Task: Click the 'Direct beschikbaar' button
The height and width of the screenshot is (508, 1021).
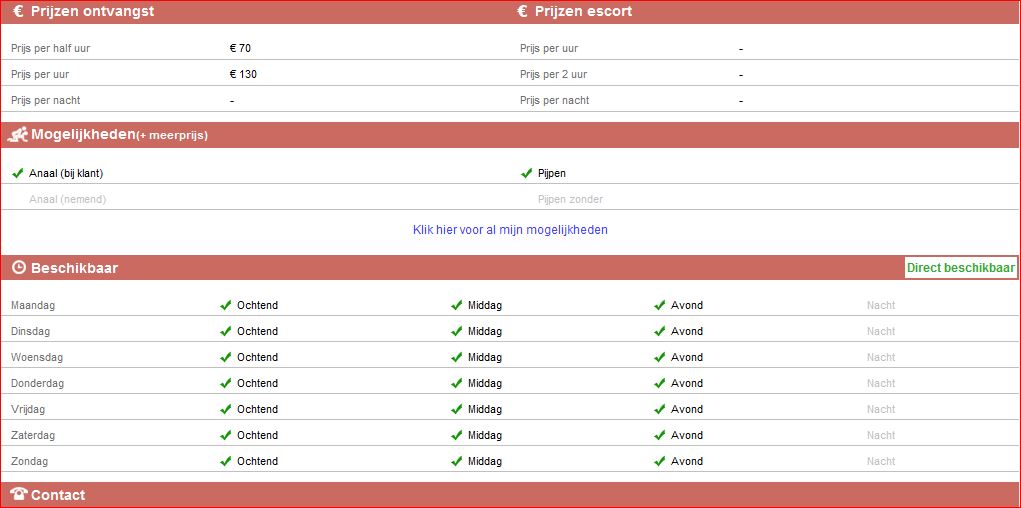Action: pyautogui.click(x=961, y=267)
